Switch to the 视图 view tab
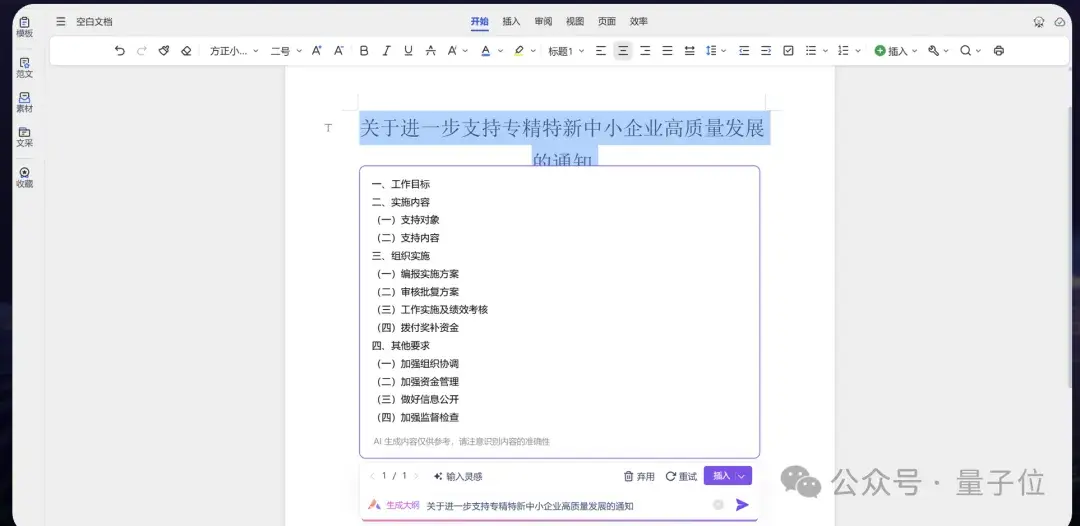 pos(575,21)
